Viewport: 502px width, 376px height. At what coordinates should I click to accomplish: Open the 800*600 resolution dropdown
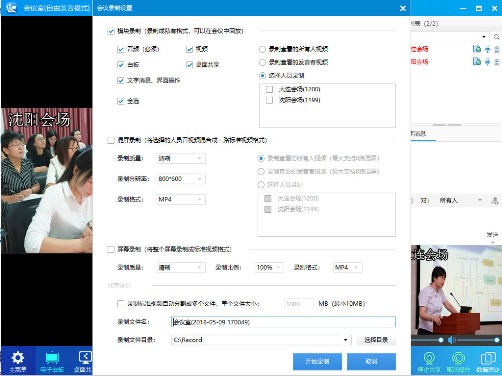pyautogui.click(x=181, y=179)
